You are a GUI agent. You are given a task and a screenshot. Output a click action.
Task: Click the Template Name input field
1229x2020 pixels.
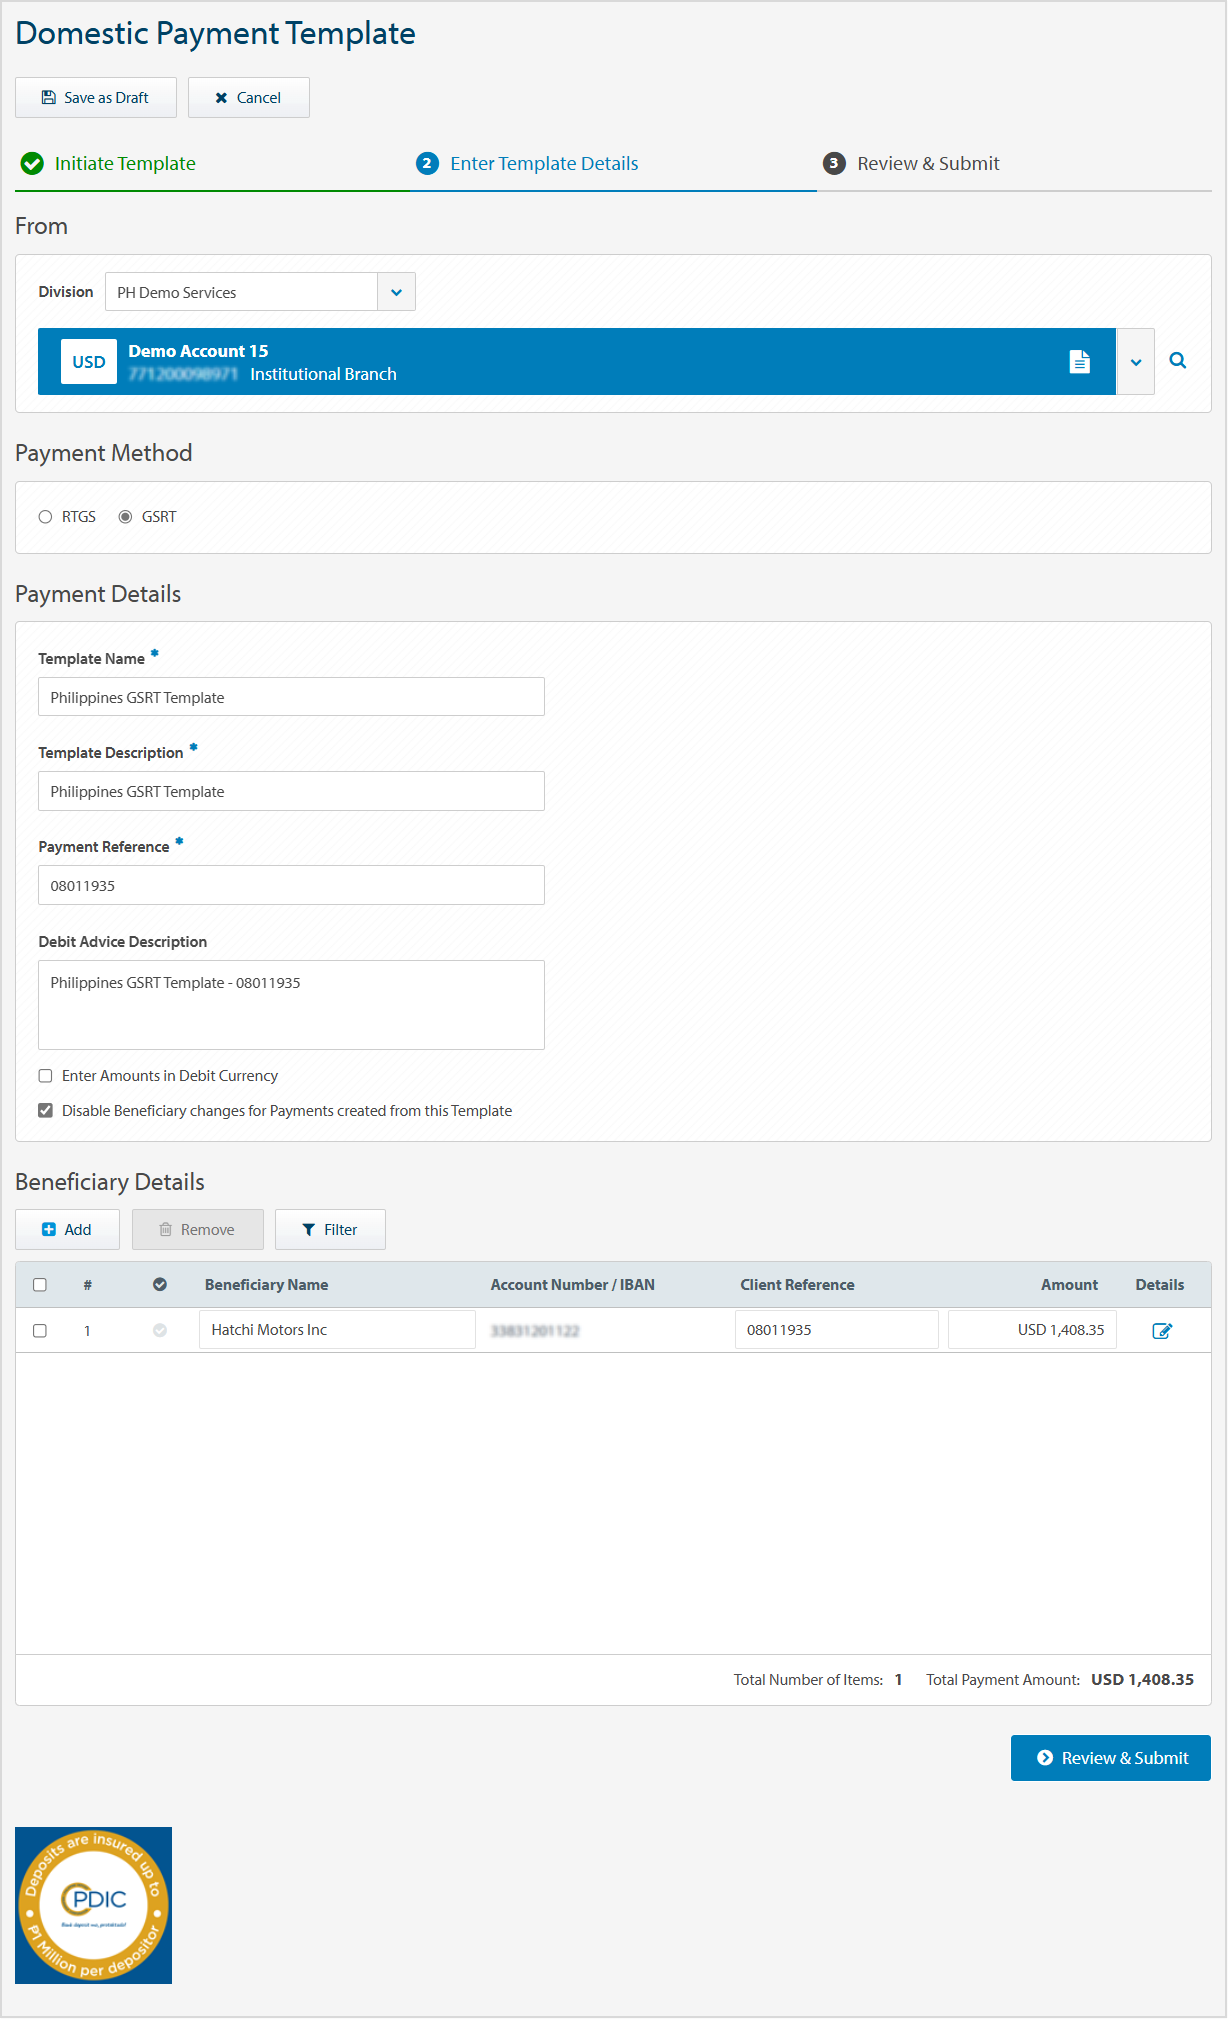click(291, 697)
